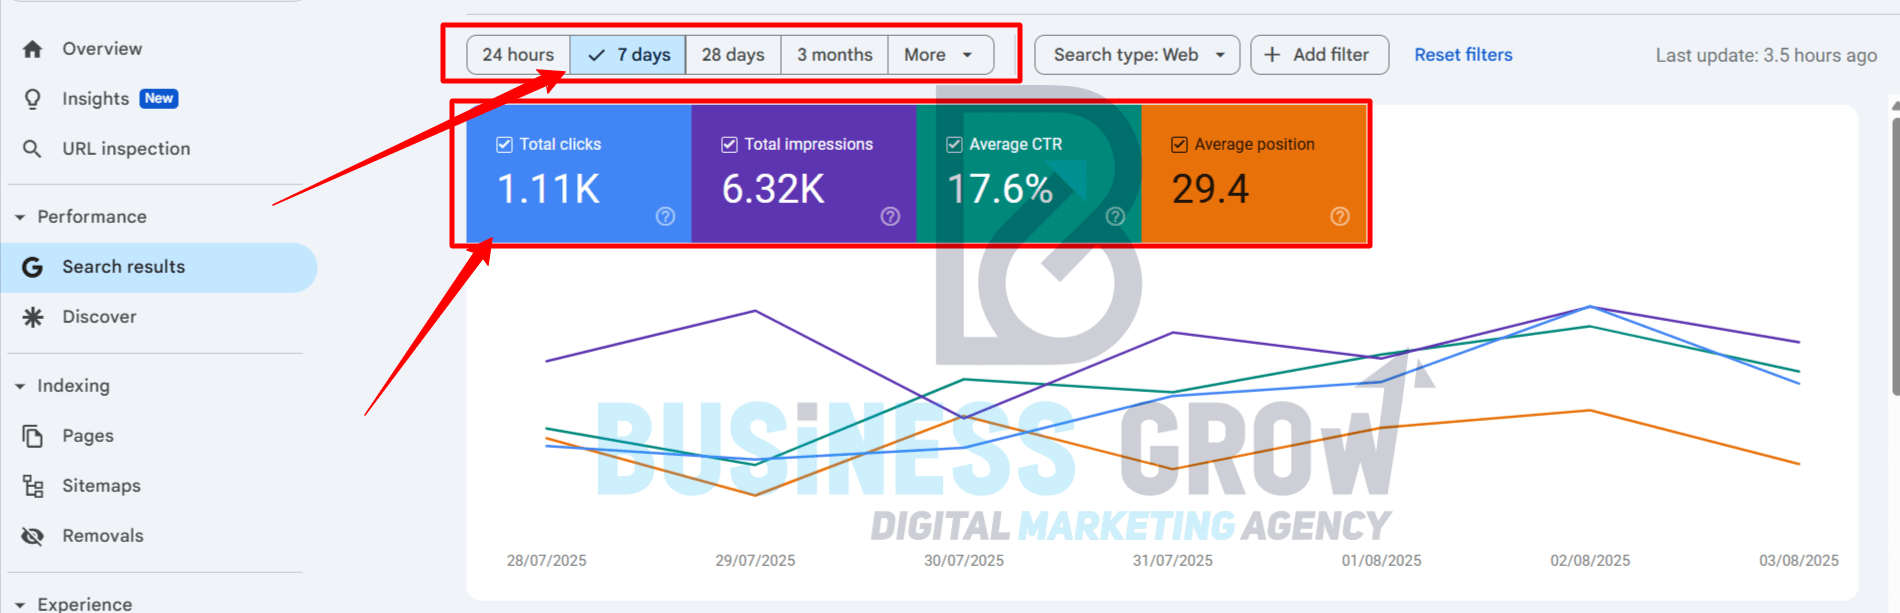
Task: Select the 7 days date range
Action: [x=628, y=55]
